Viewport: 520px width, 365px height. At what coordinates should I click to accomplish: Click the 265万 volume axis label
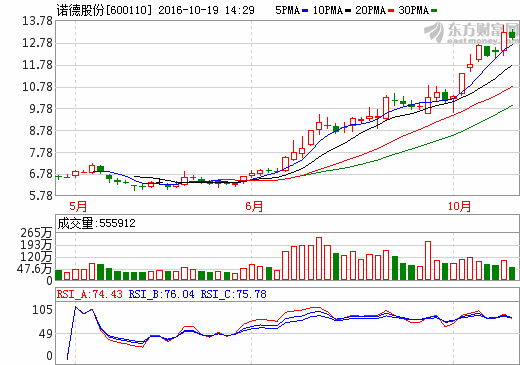coord(36,233)
